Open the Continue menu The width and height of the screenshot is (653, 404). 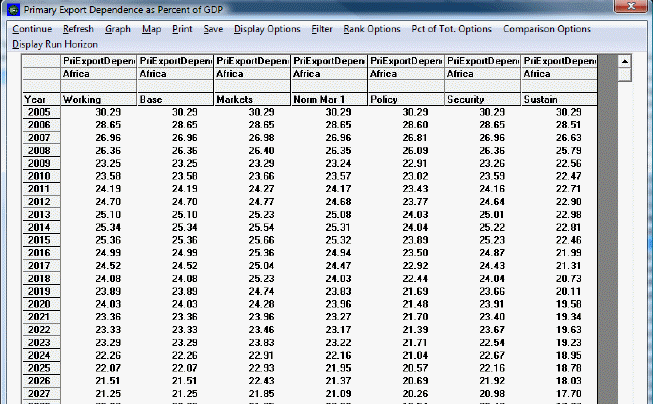click(31, 29)
